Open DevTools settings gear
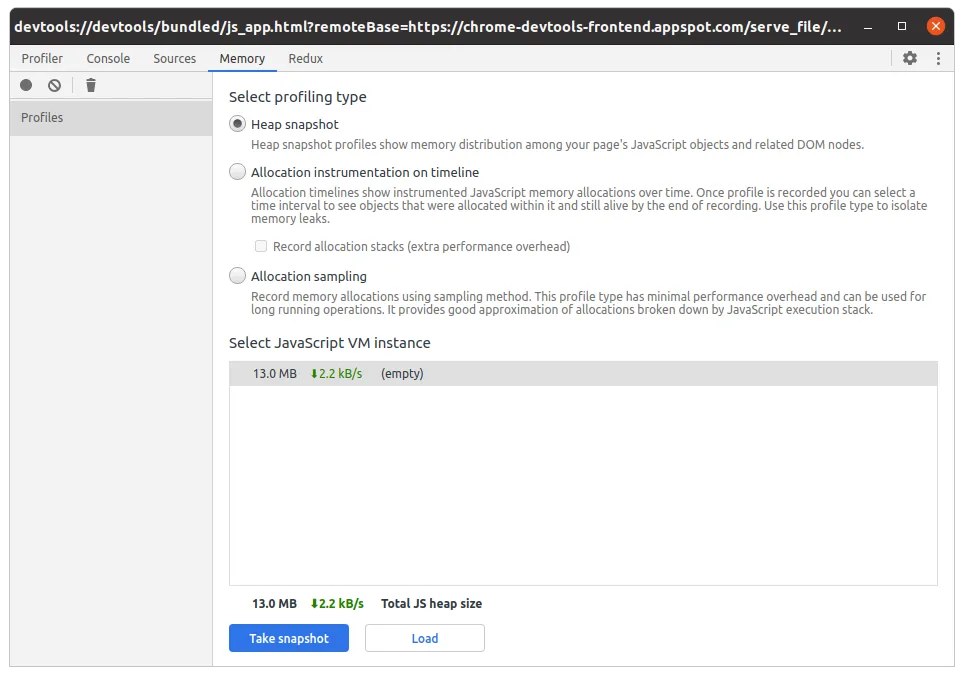The height and width of the screenshot is (676, 964). 909,58
